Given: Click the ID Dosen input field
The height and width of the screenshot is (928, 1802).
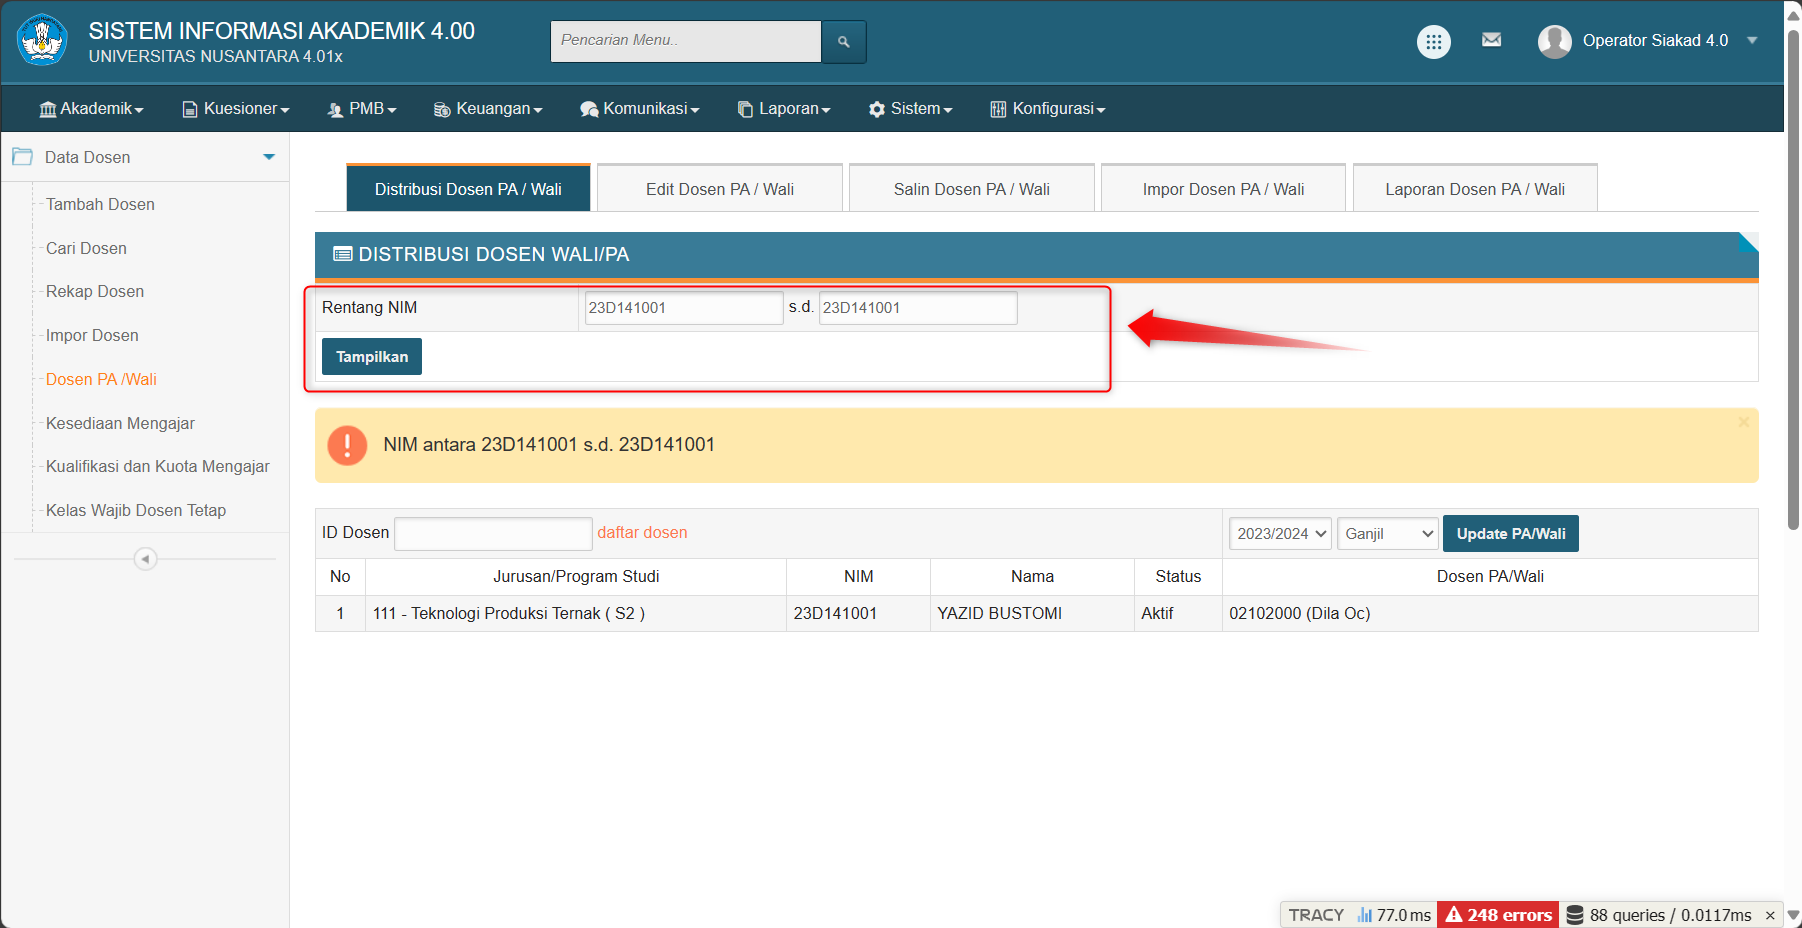Looking at the screenshot, I should (x=493, y=534).
